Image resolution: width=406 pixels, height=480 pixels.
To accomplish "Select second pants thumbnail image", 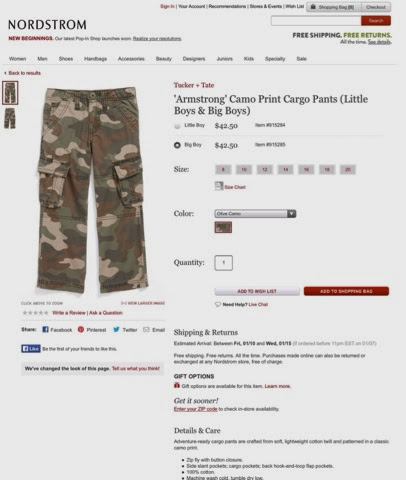I will [x=10, y=118].
